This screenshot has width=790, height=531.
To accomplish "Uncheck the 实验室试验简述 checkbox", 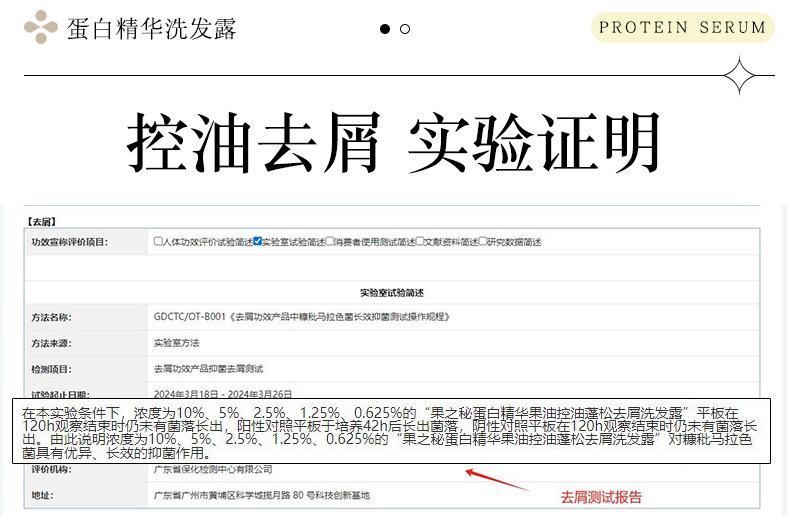I will coord(257,241).
